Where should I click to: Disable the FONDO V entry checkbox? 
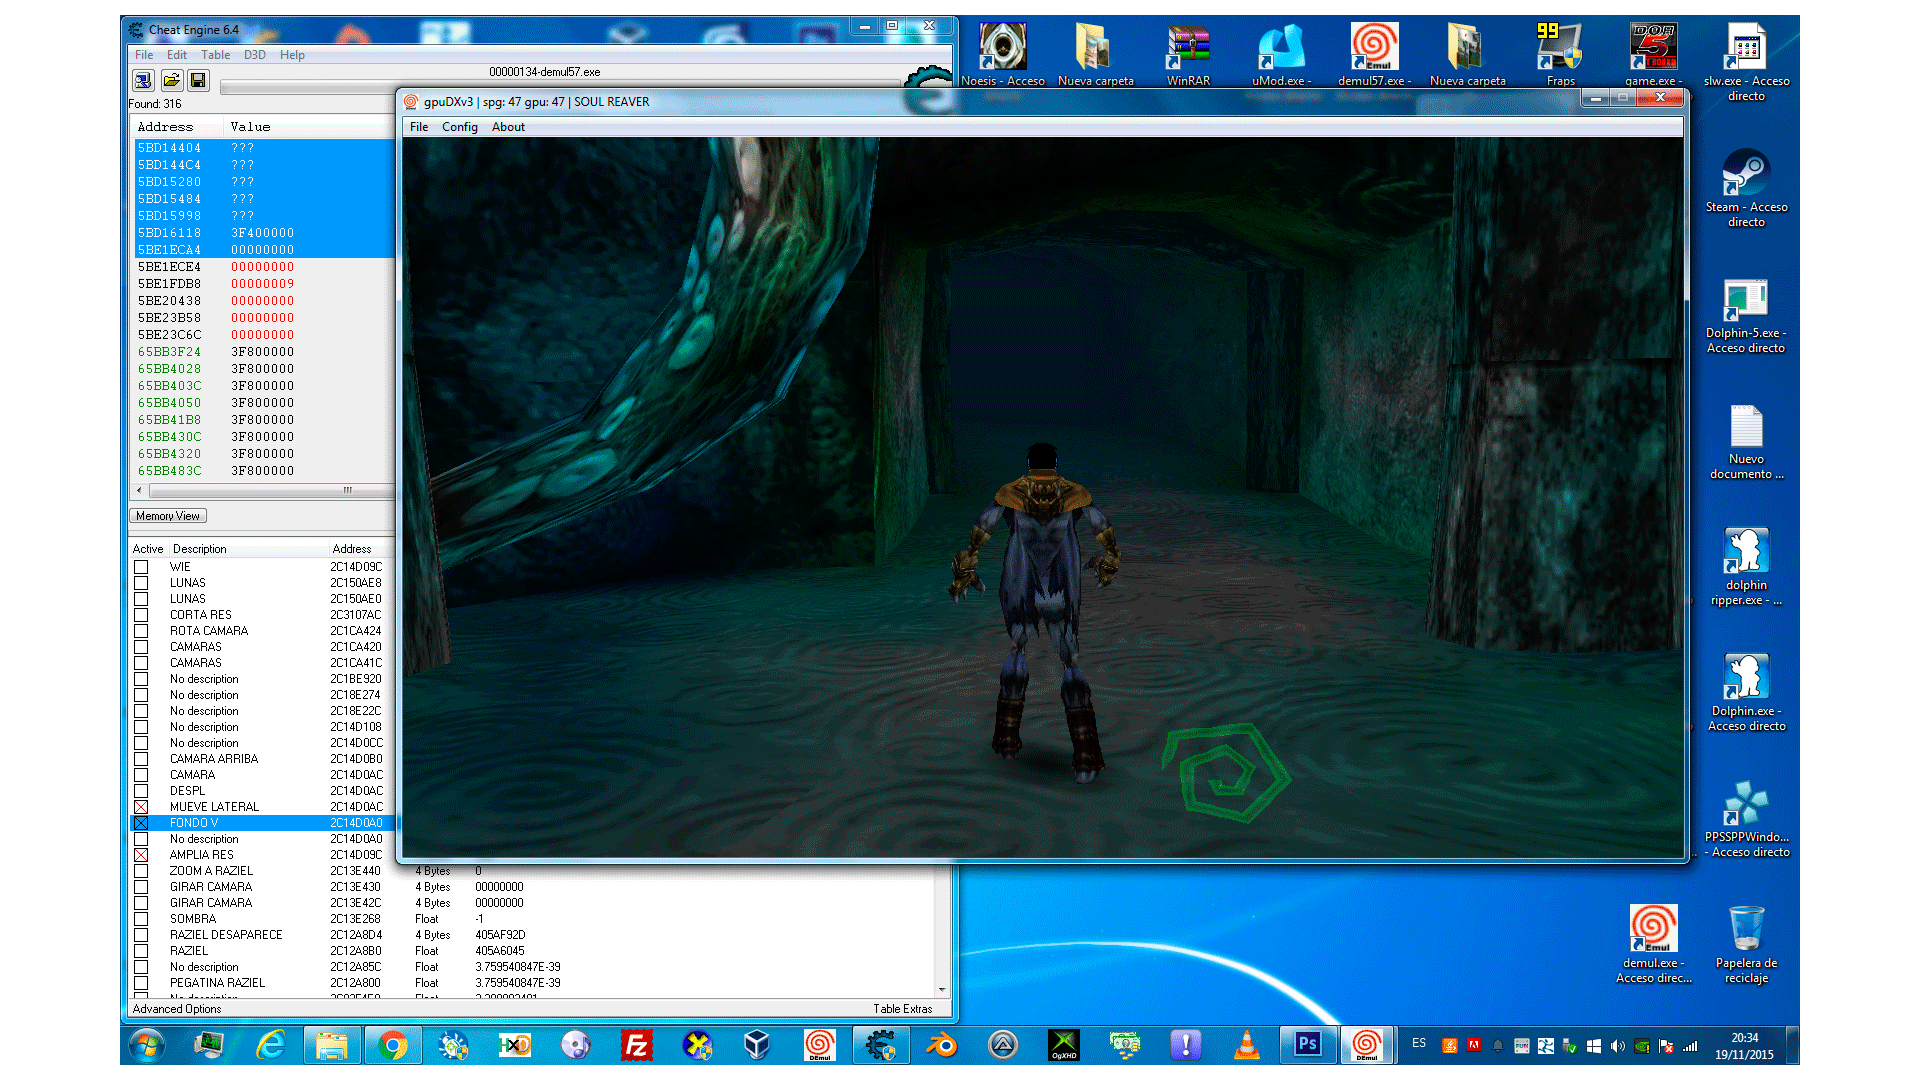[141, 823]
